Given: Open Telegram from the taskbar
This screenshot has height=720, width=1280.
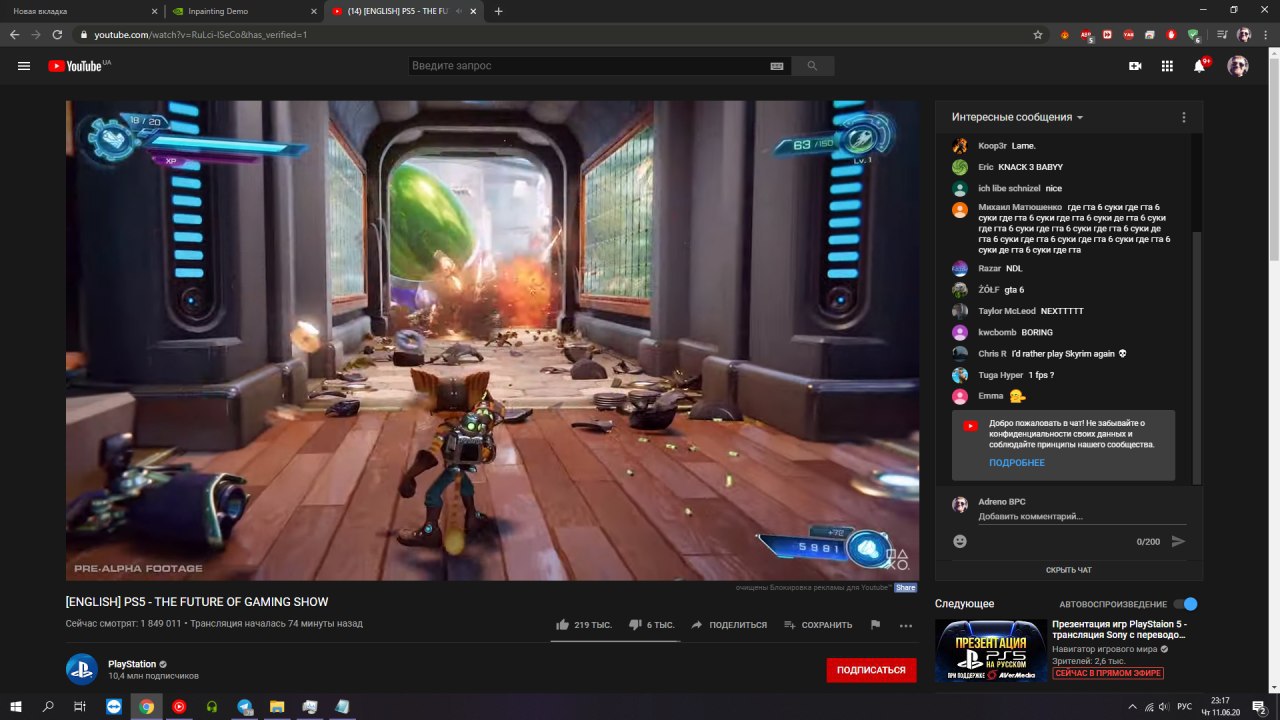Looking at the screenshot, I should coord(244,706).
